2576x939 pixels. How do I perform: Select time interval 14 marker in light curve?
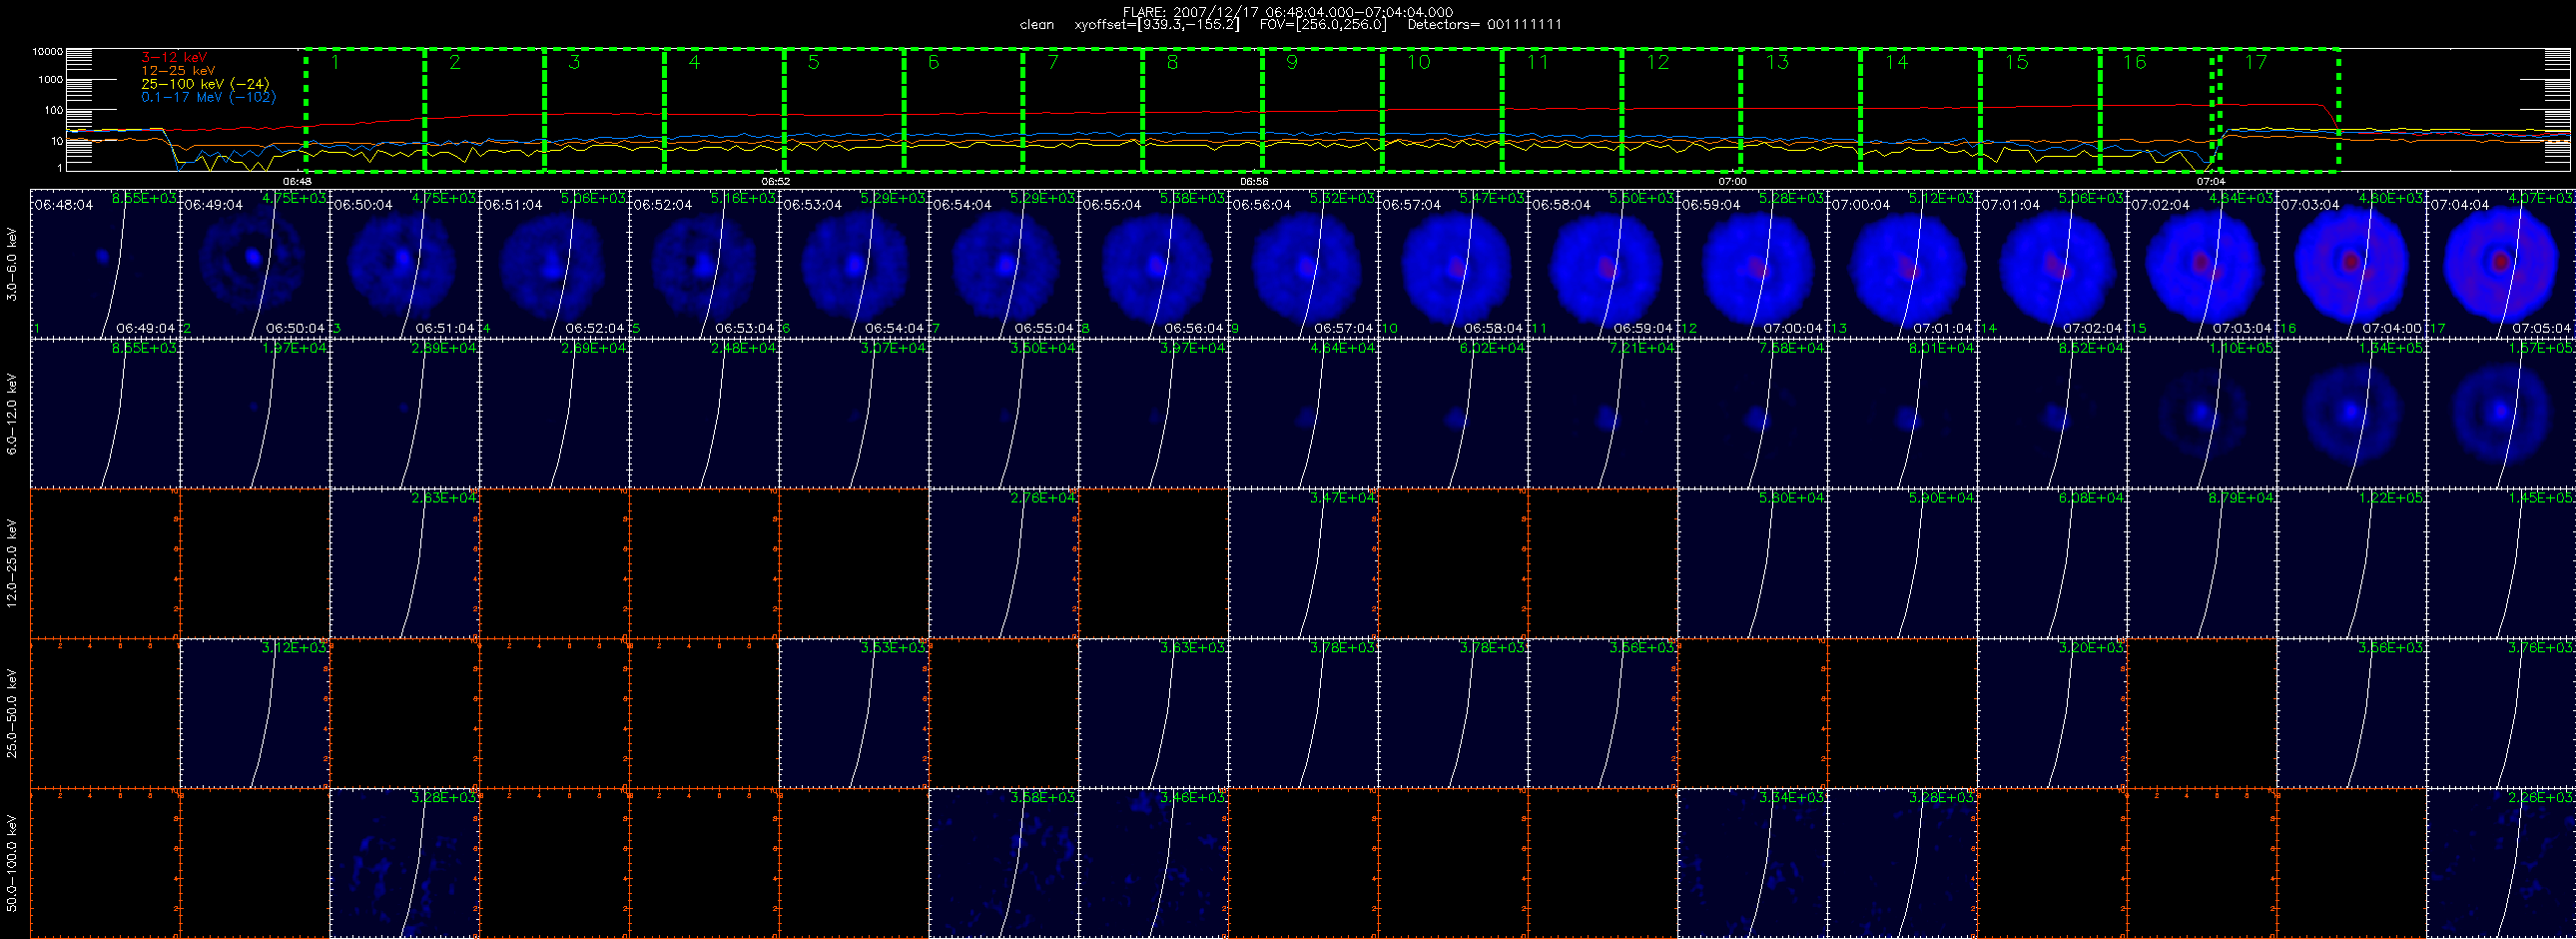[1897, 63]
